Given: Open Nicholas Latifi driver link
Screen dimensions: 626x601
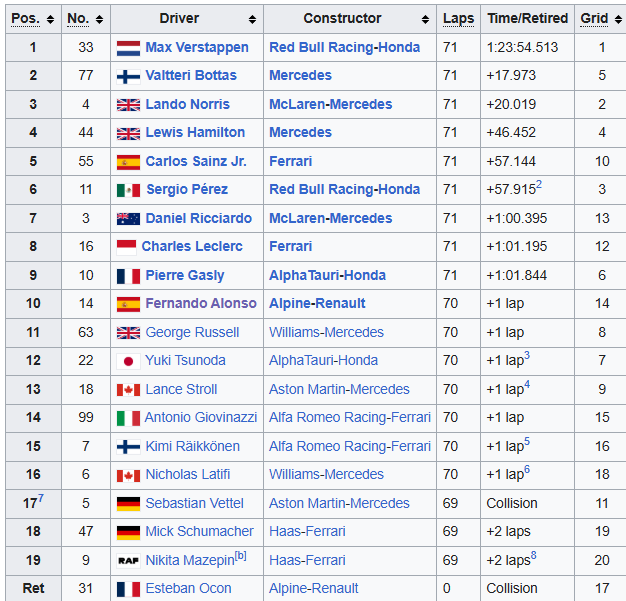Looking at the screenshot, I should (x=188, y=474).
